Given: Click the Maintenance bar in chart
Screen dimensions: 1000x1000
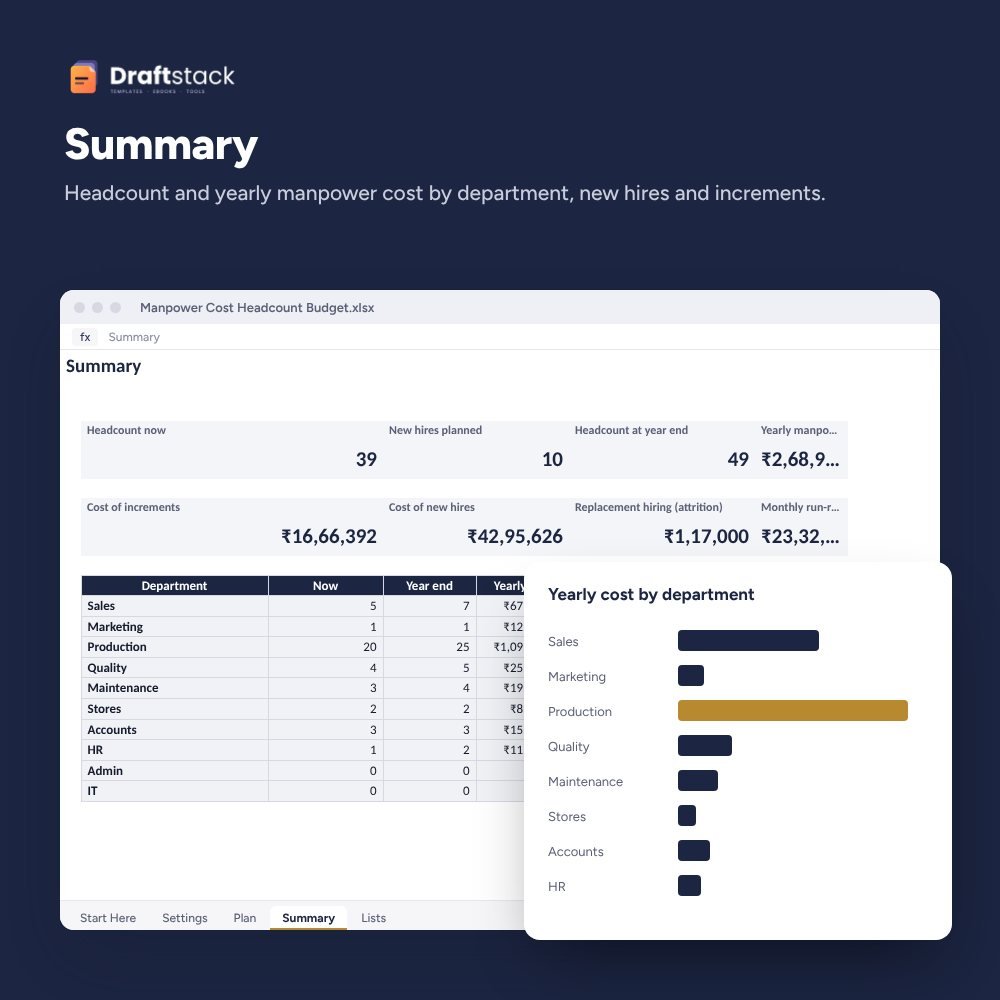Looking at the screenshot, I should point(698,781).
